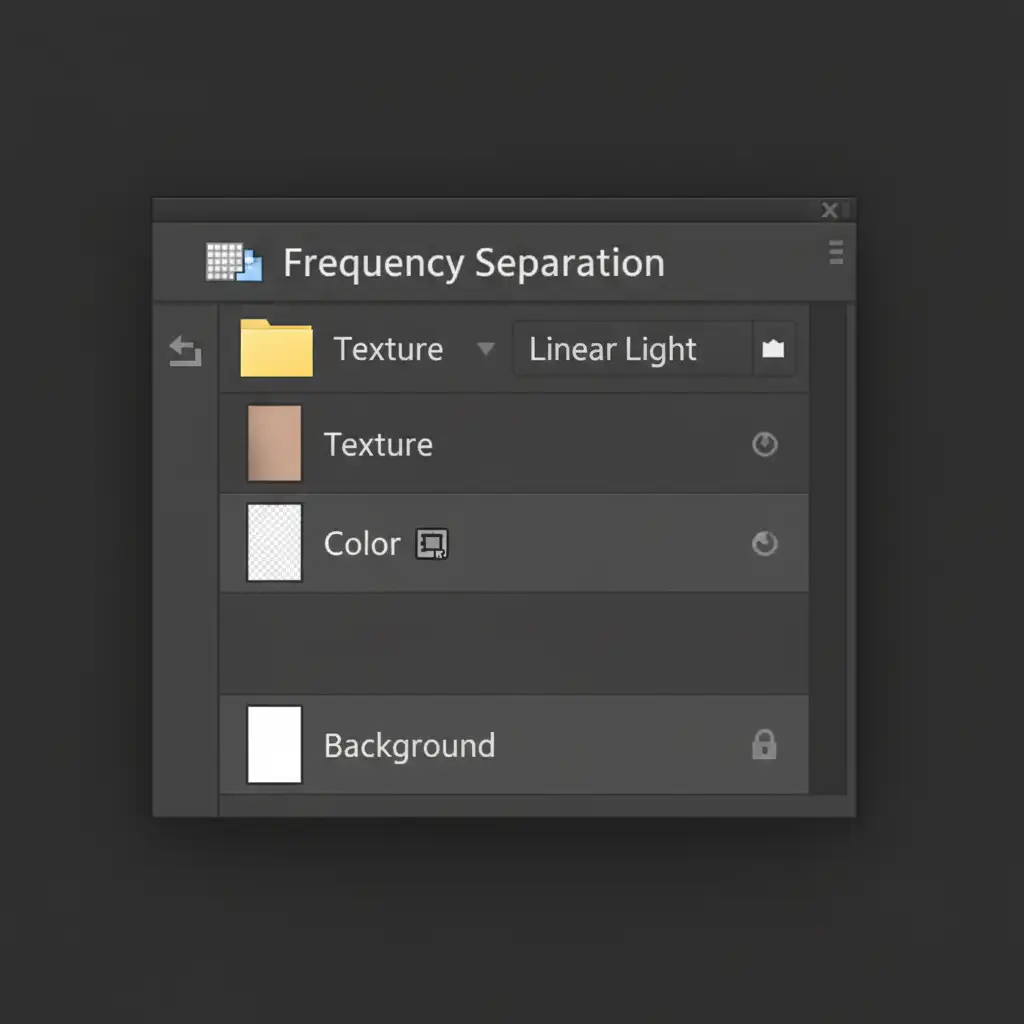Close the Frequency Separation panel

click(829, 210)
